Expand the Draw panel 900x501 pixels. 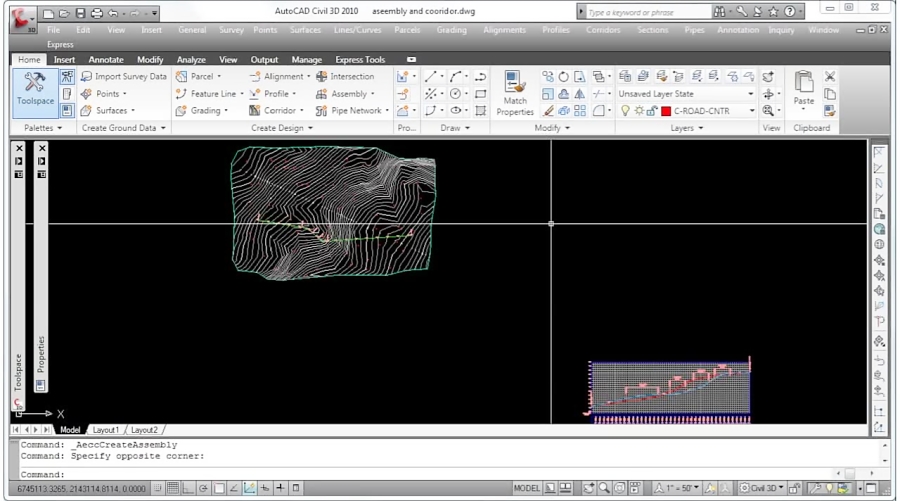point(455,128)
